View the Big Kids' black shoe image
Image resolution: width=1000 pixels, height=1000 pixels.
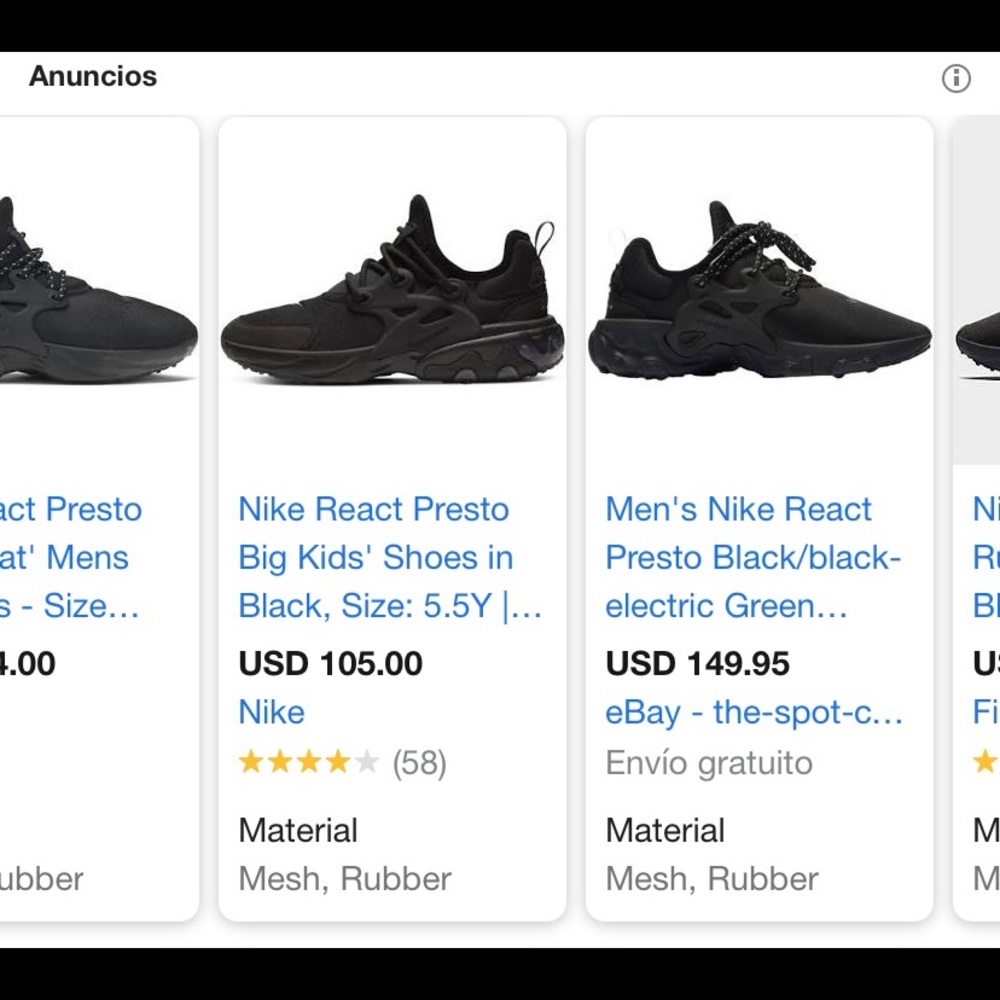pos(392,289)
